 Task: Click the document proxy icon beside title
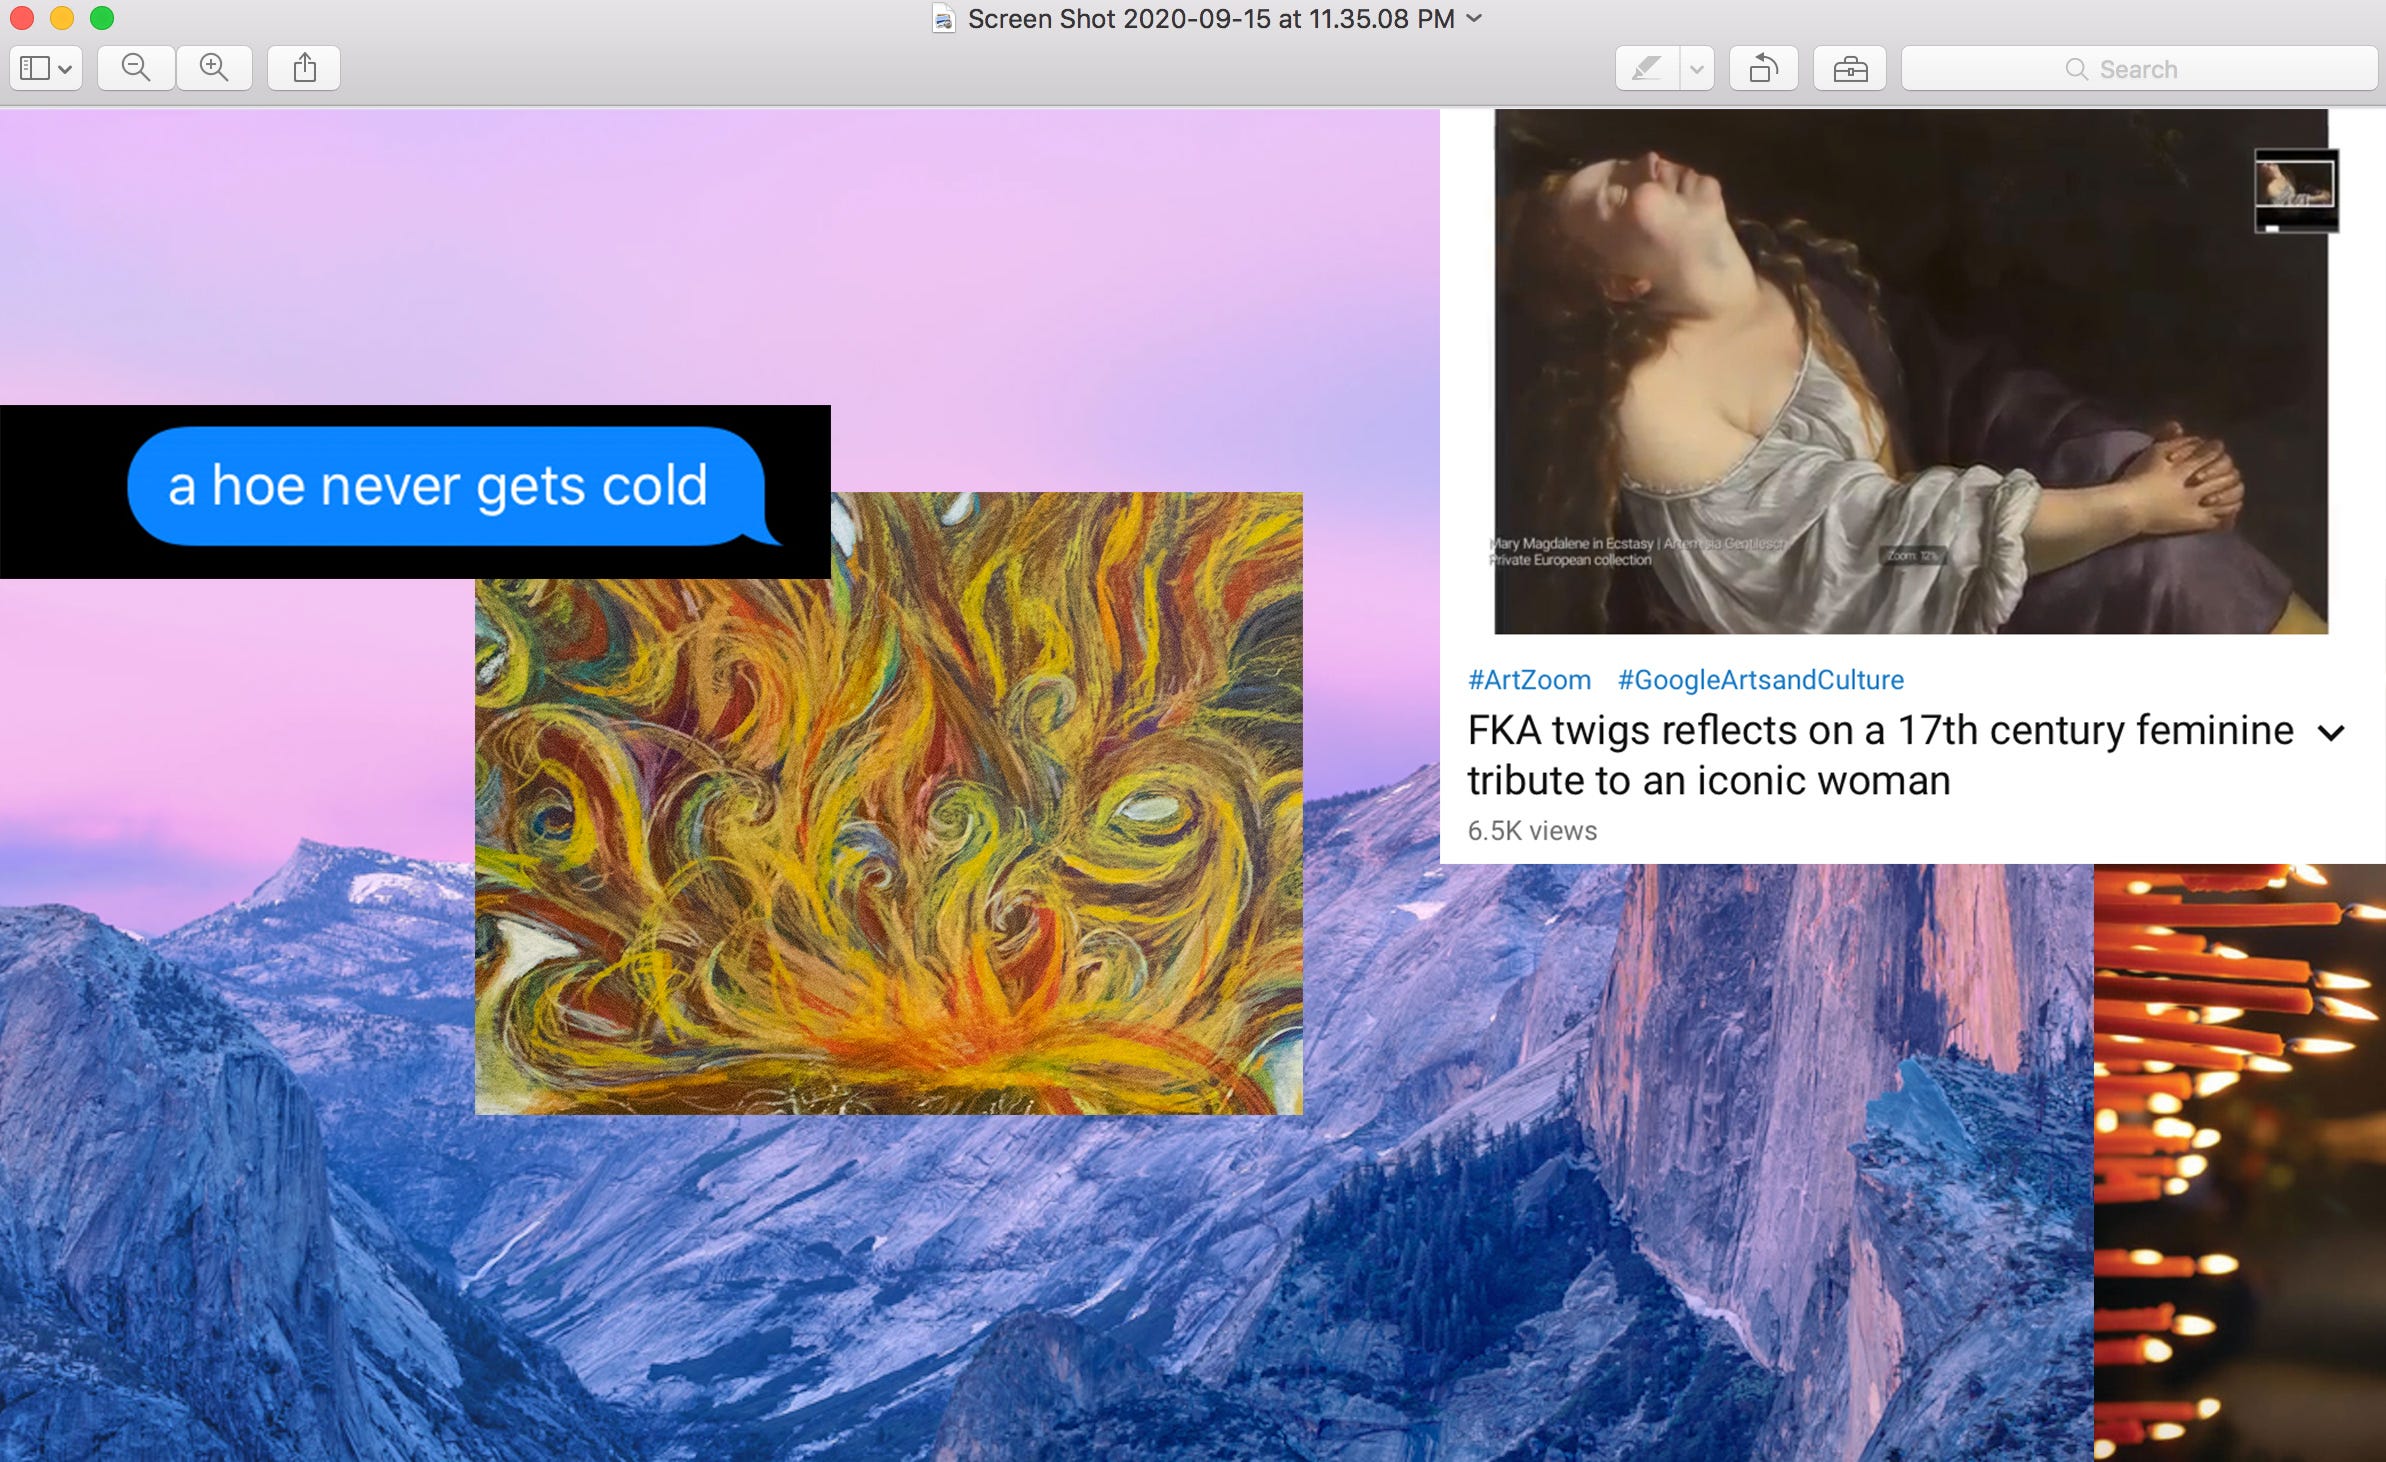click(943, 19)
